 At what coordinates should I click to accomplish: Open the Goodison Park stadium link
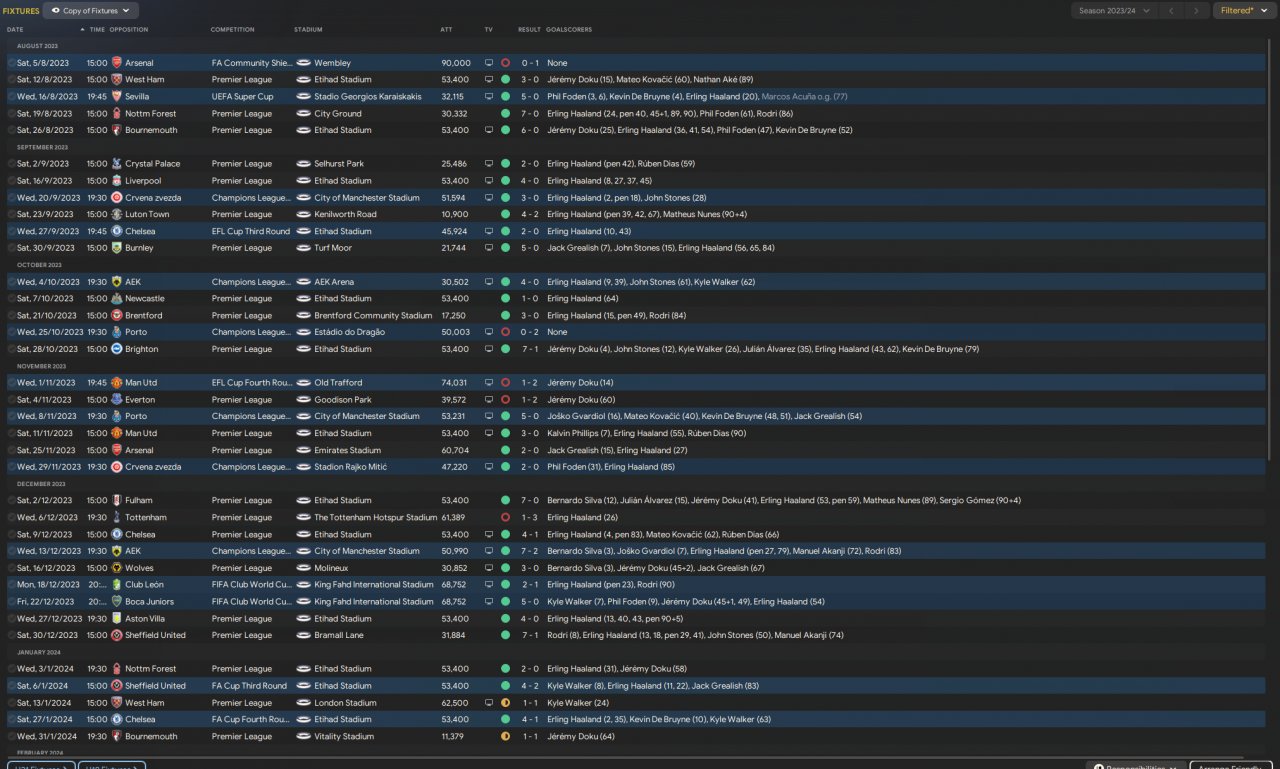point(344,400)
